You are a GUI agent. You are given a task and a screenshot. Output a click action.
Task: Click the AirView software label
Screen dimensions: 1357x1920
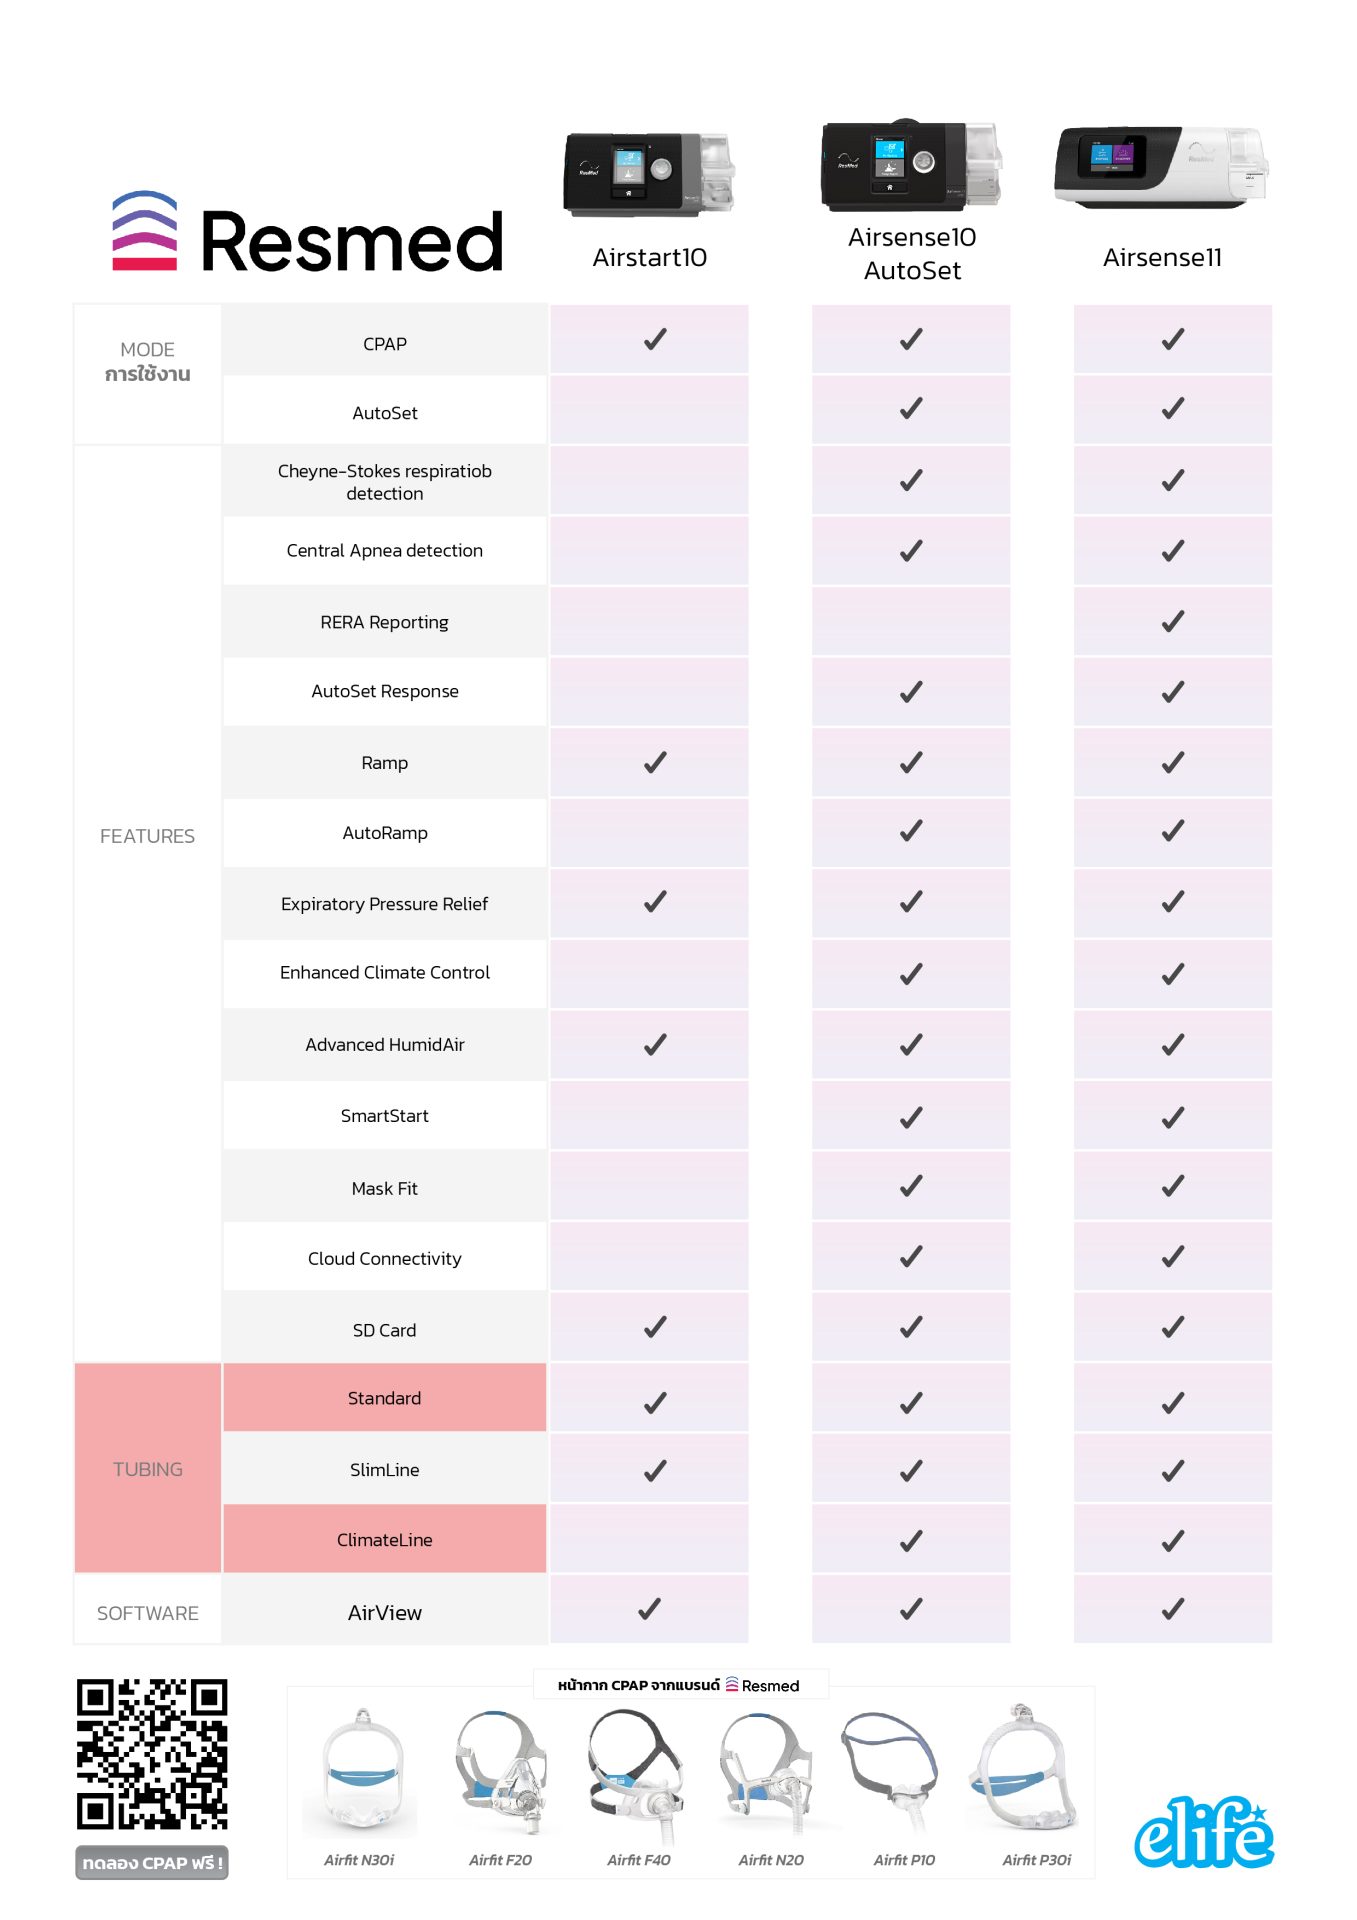pyautogui.click(x=385, y=1613)
